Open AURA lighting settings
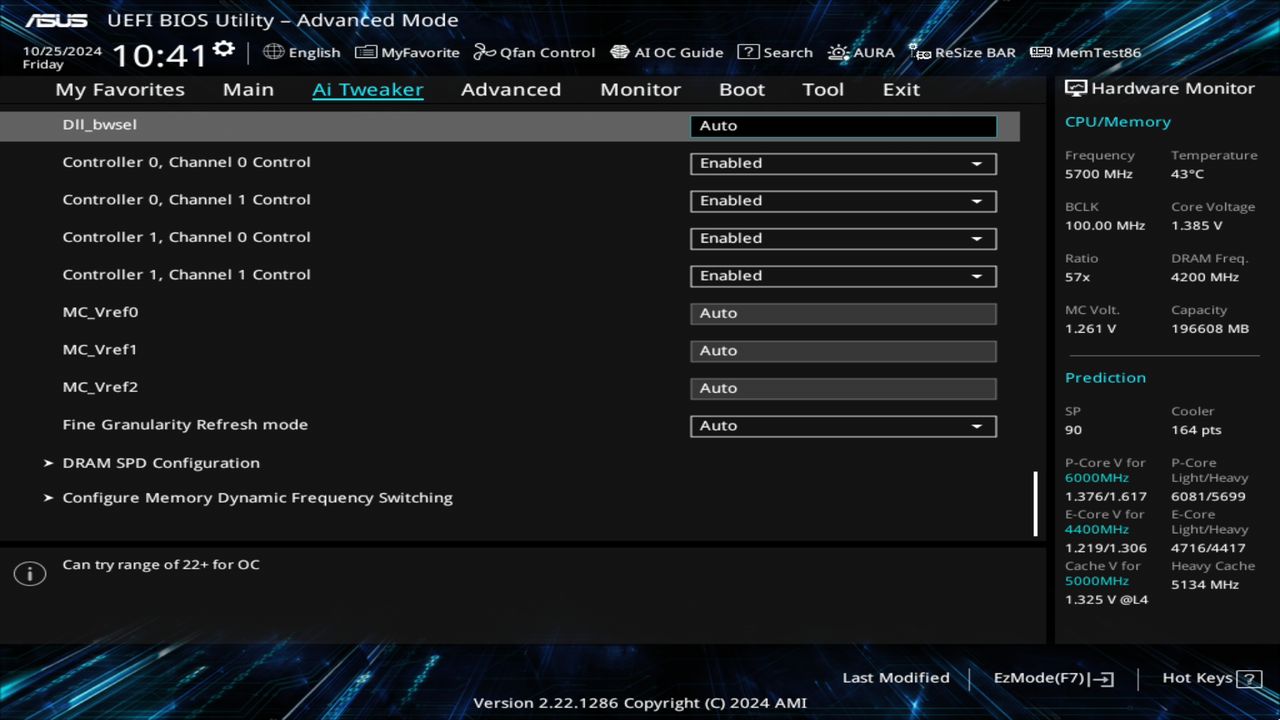The width and height of the screenshot is (1280, 720). [861, 52]
